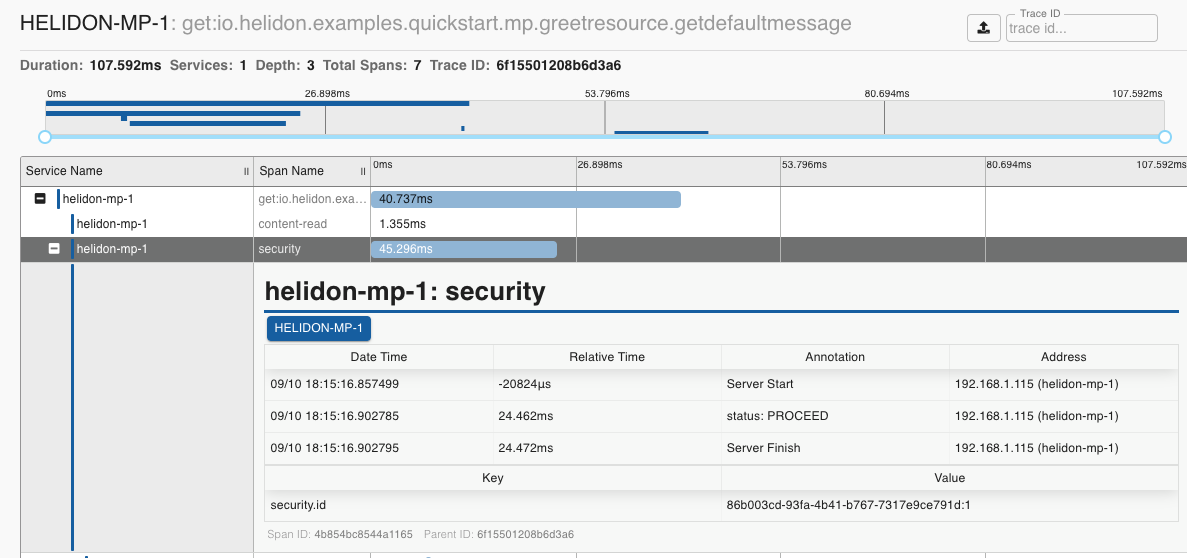
Task: Collapse the security span row expander
Action: [54, 249]
